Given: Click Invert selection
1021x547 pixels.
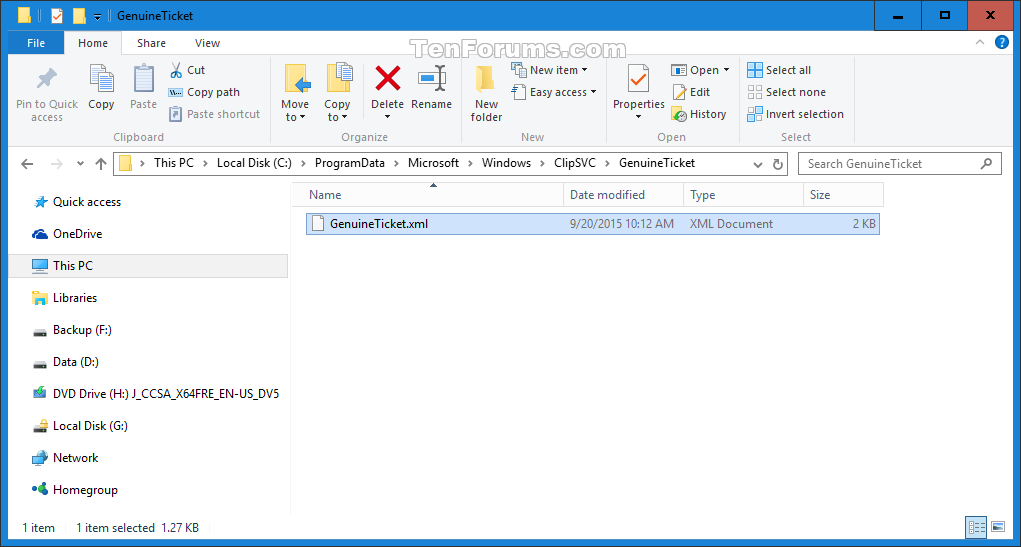Looking at the screenshot, I should pyautogui.click(x=795, y=114).
